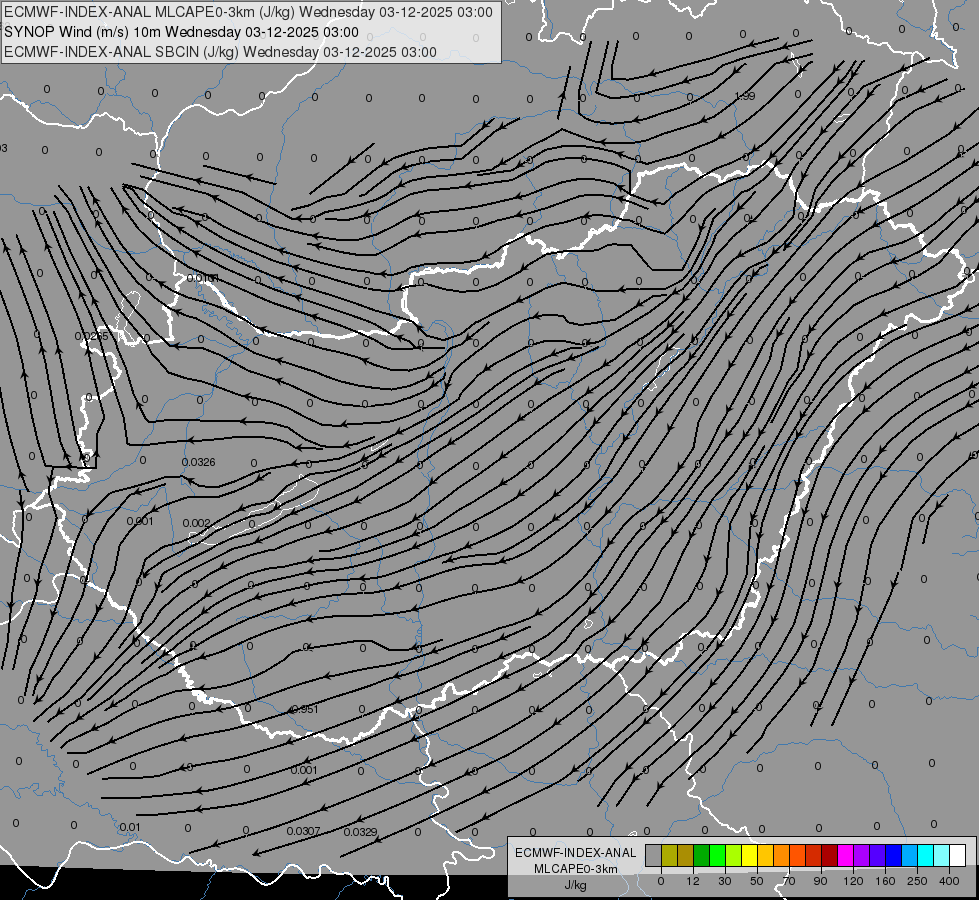The width and height of the screenshot is (979, 900).
Task: Click the 0.0307 grid value on the map
Action: [x=303, y=831]
